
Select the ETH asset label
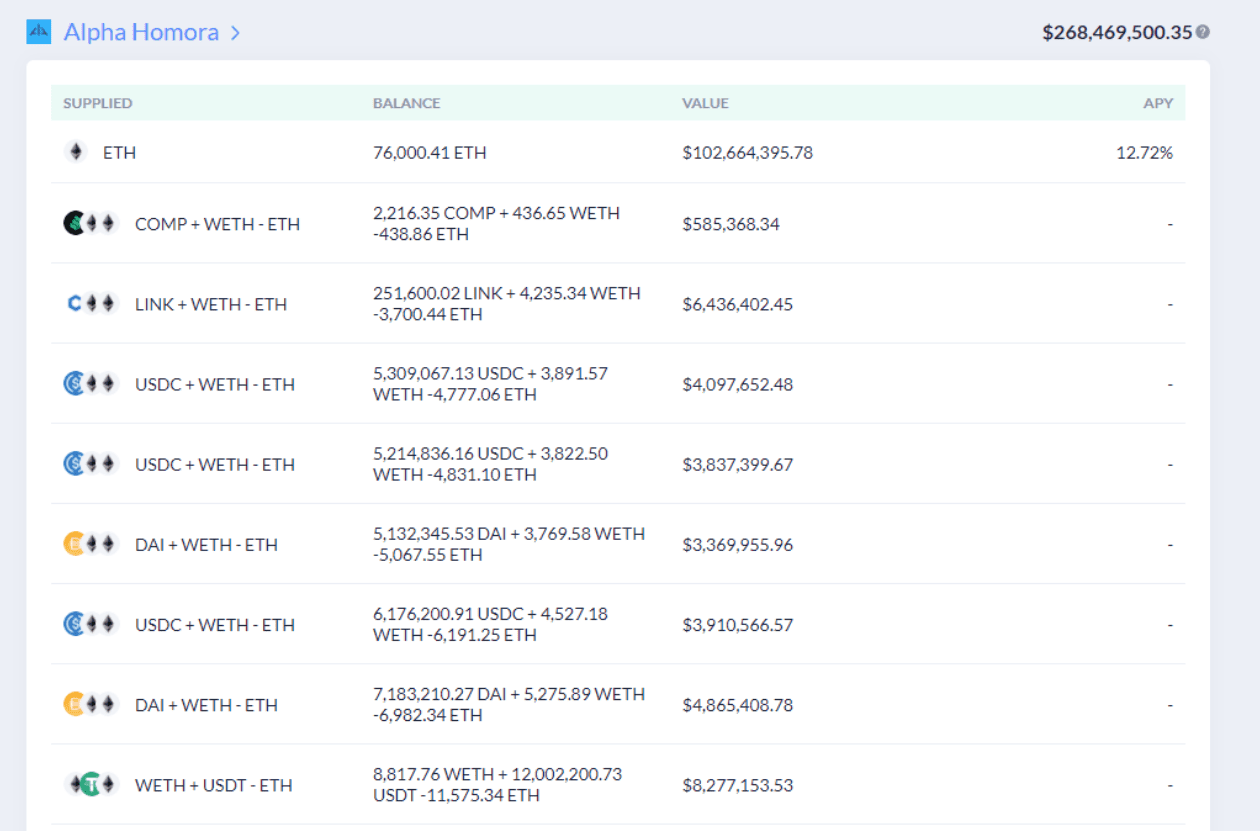click(119, 153)
